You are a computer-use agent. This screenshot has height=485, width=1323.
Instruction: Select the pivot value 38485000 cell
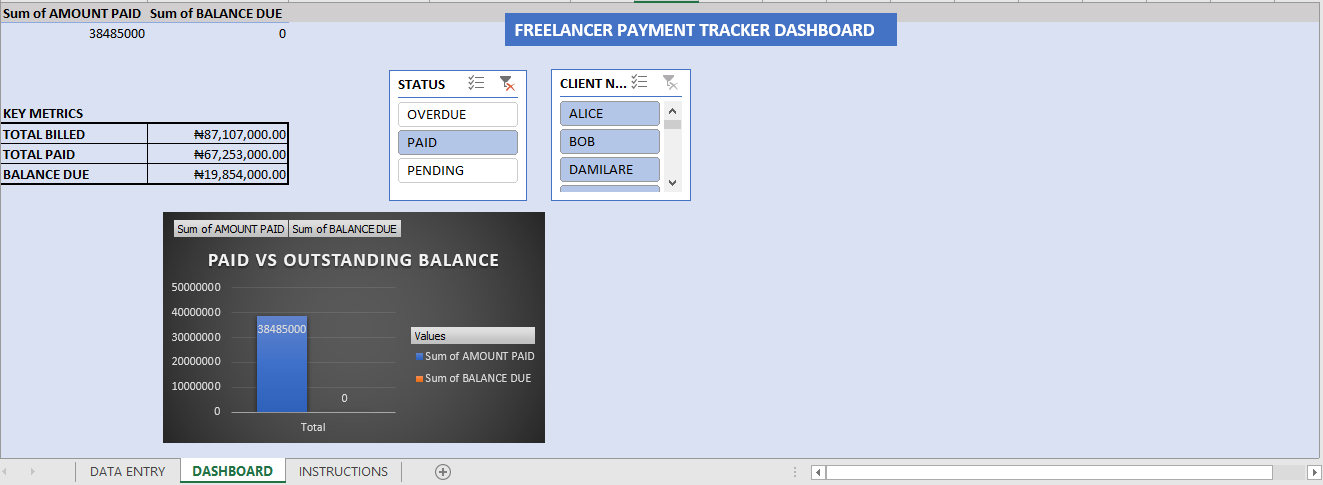74,33
